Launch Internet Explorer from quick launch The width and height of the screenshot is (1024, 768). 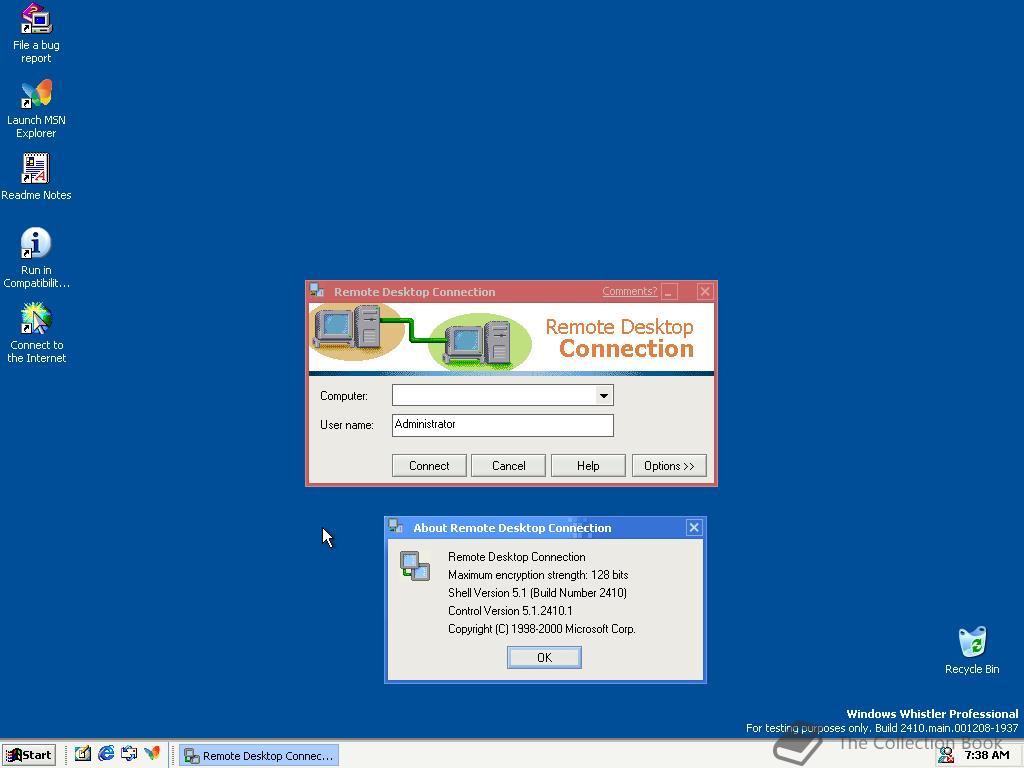106,754
